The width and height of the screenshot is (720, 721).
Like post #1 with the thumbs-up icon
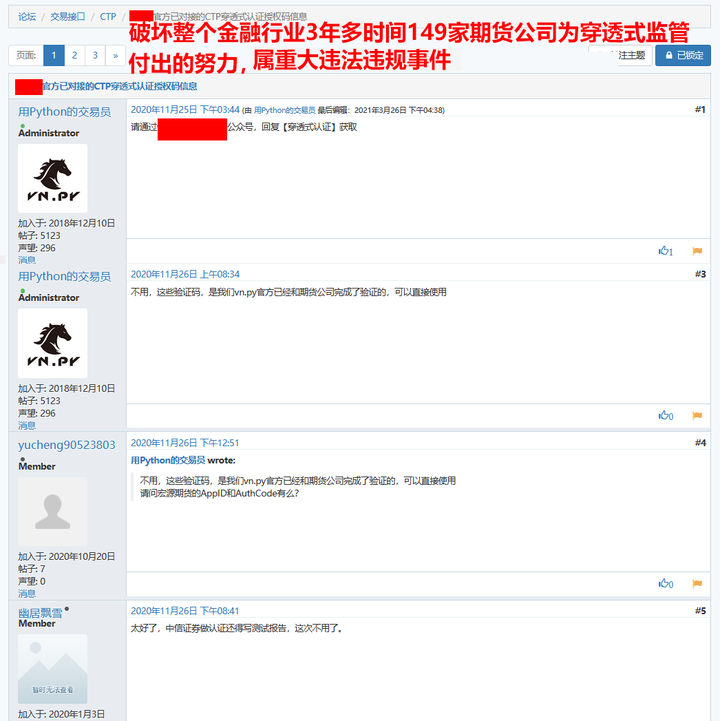tap(665, 251)
